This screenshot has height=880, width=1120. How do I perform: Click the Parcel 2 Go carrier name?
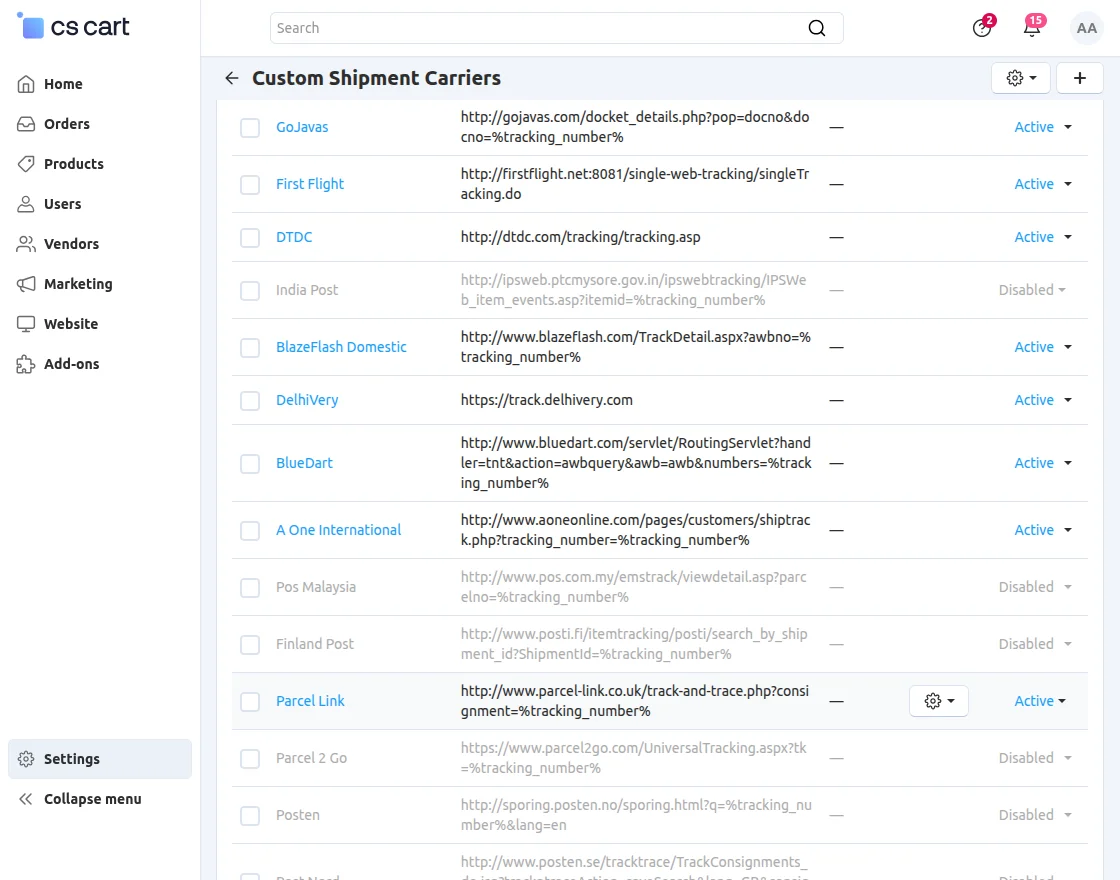(311, 759)
